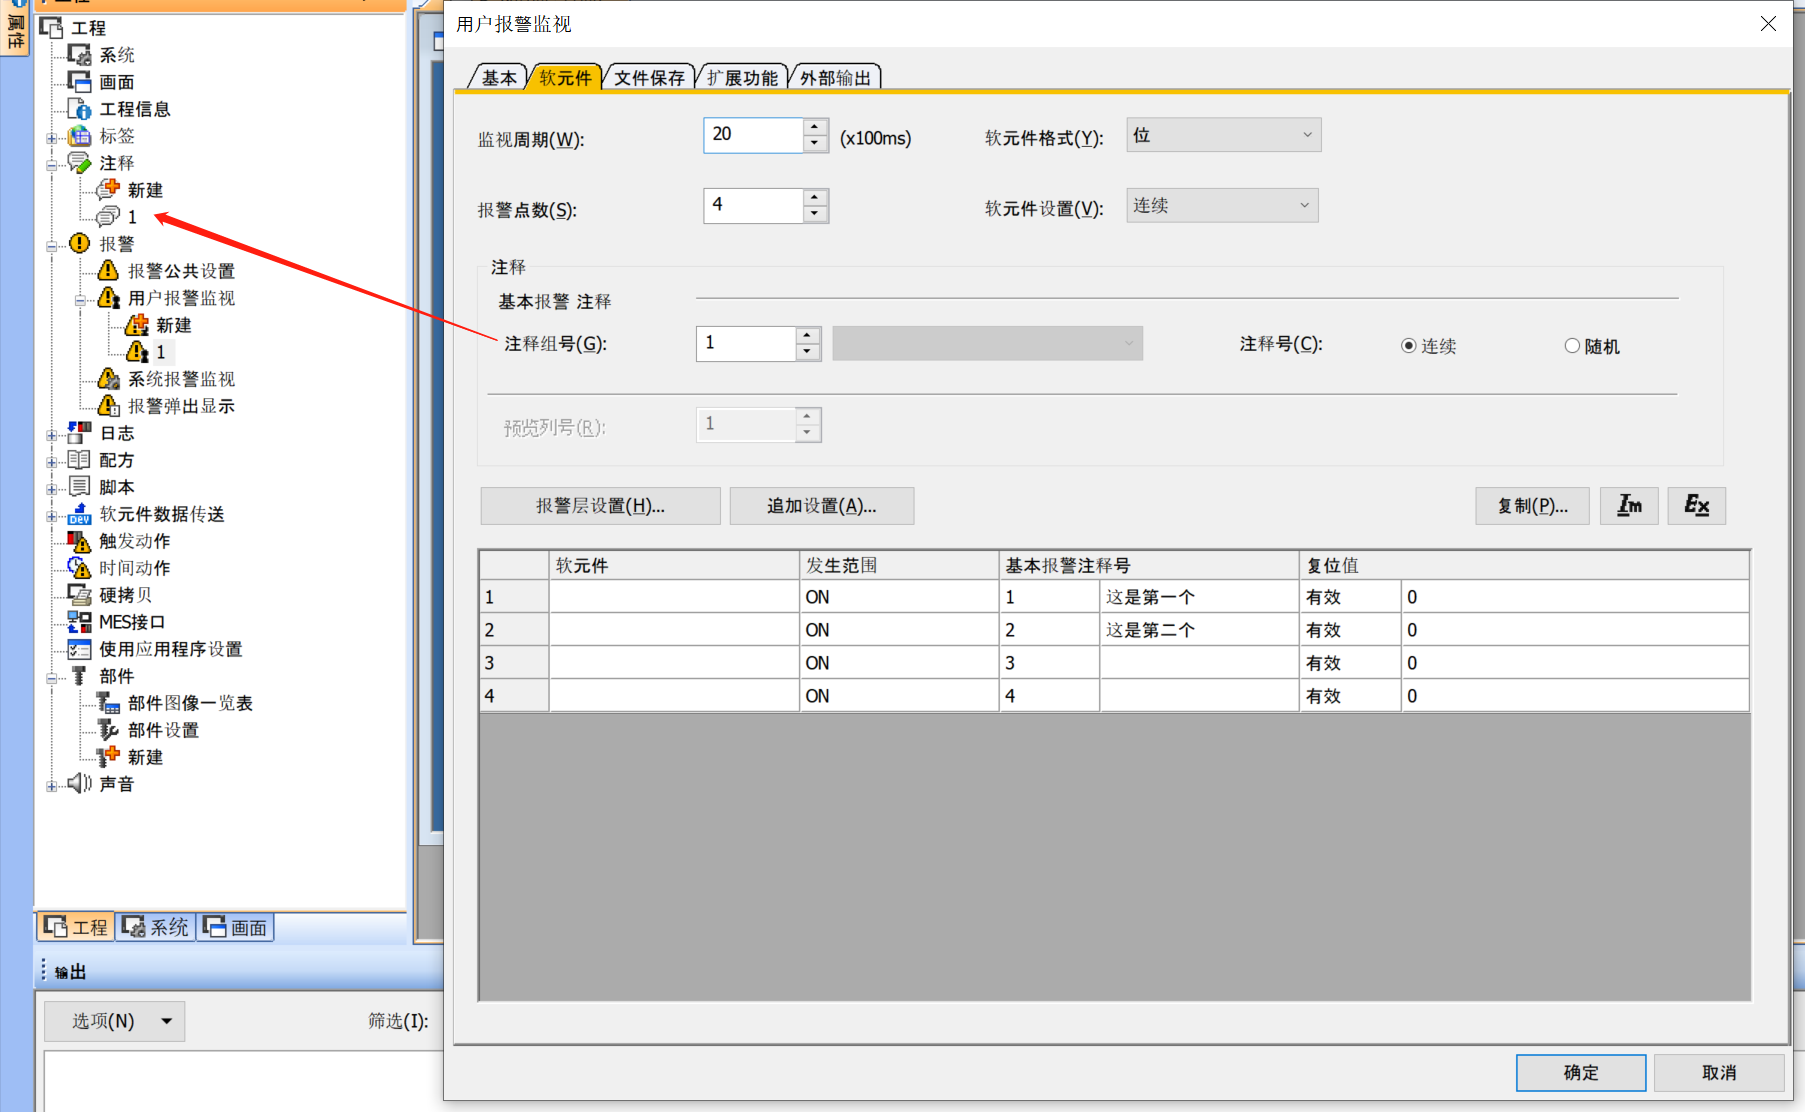
Task: Click the 注释组号 input field
Action: [746, 343]
